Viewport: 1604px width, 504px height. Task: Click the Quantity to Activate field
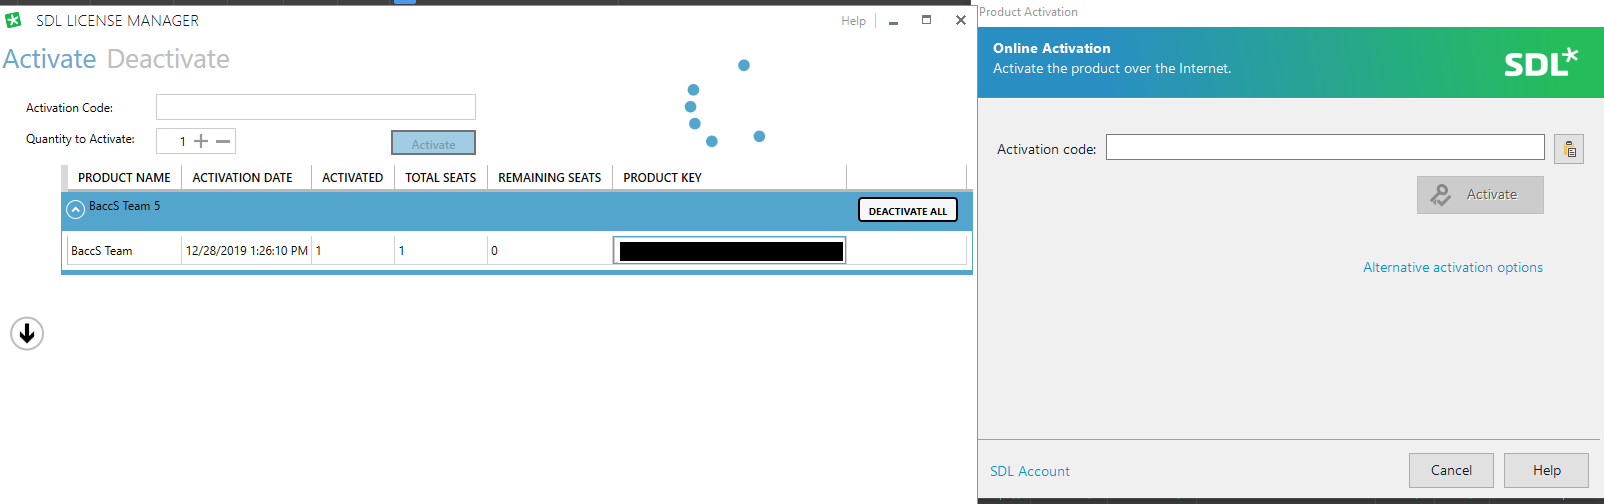[x=196, y=141]
